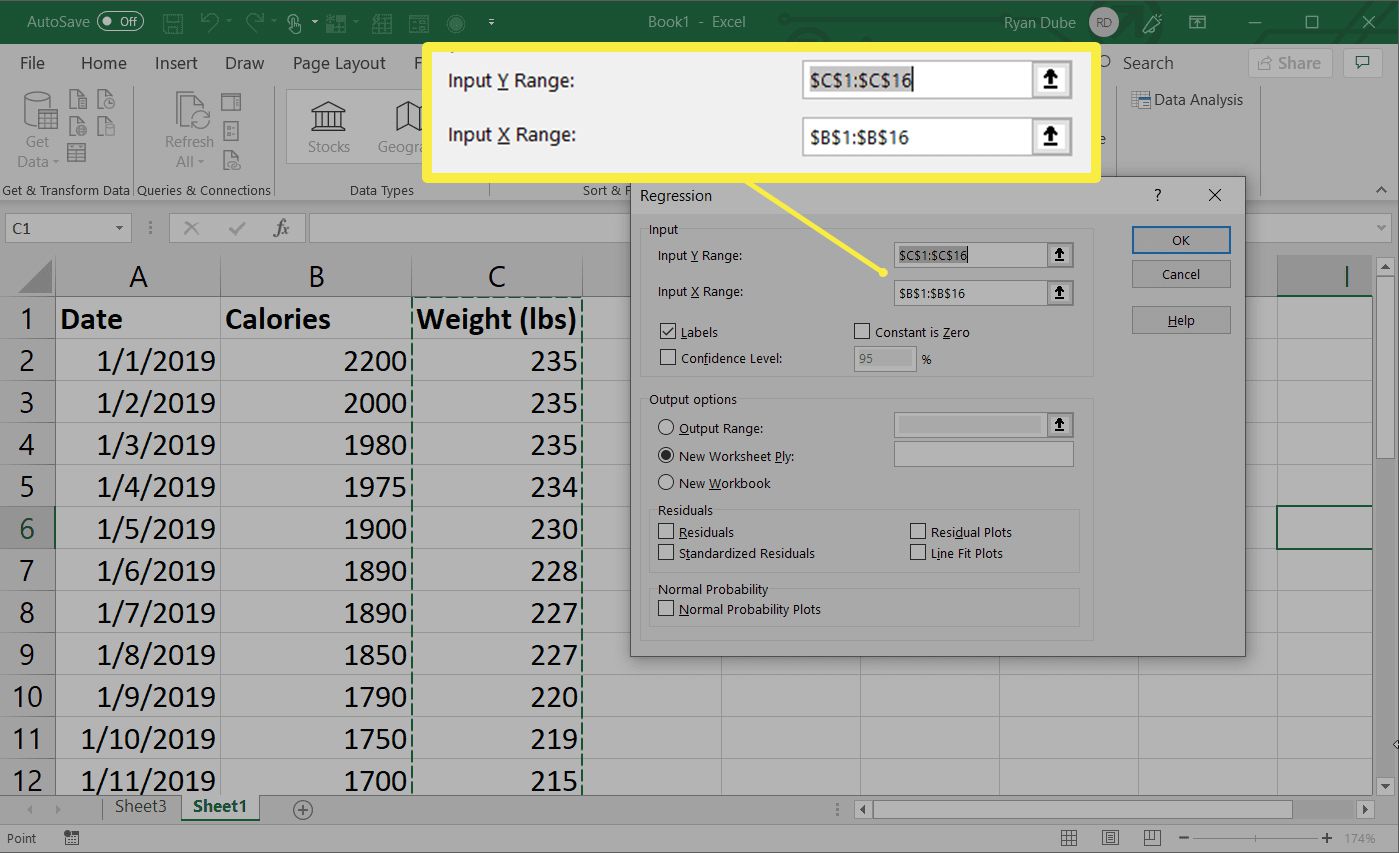
Task: Select the New Workbook radio button
Action: [x=666, y=482]
